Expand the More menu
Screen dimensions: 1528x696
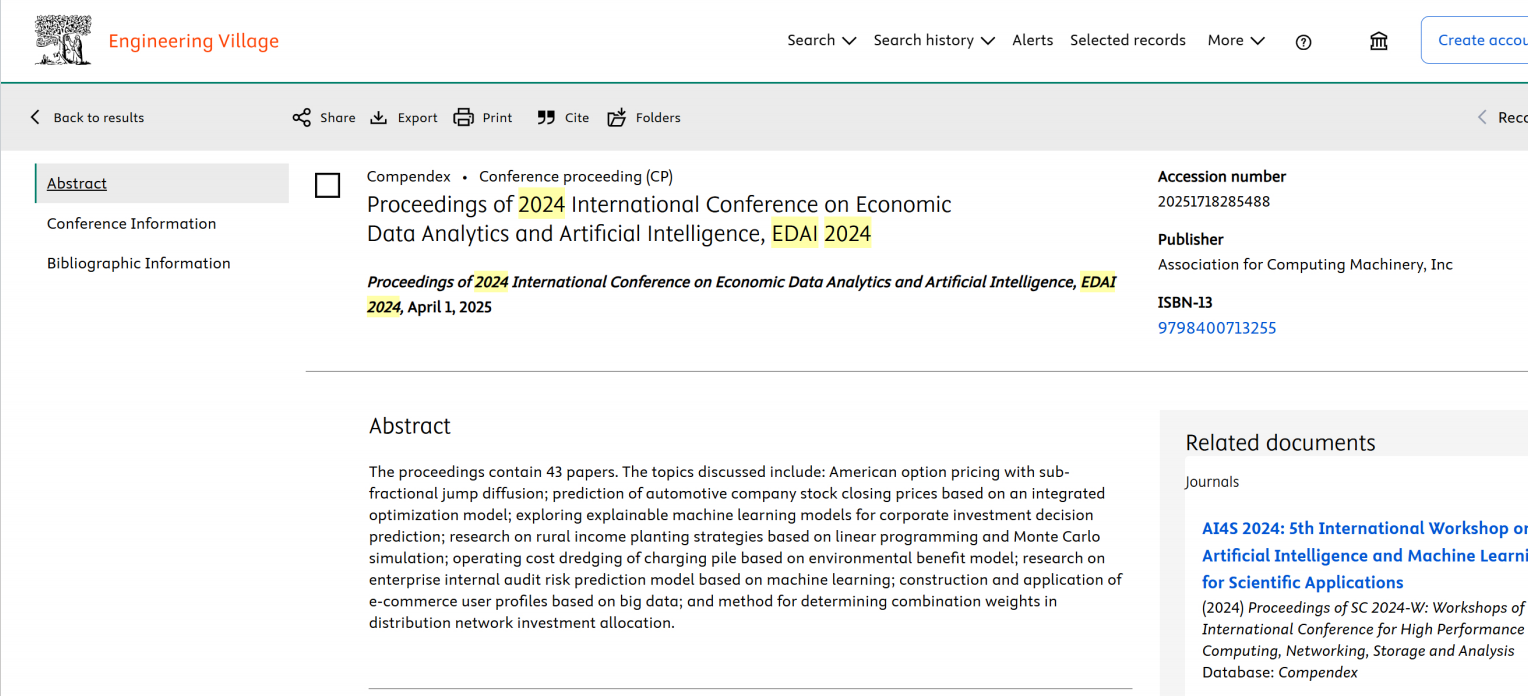(1236, 40)
